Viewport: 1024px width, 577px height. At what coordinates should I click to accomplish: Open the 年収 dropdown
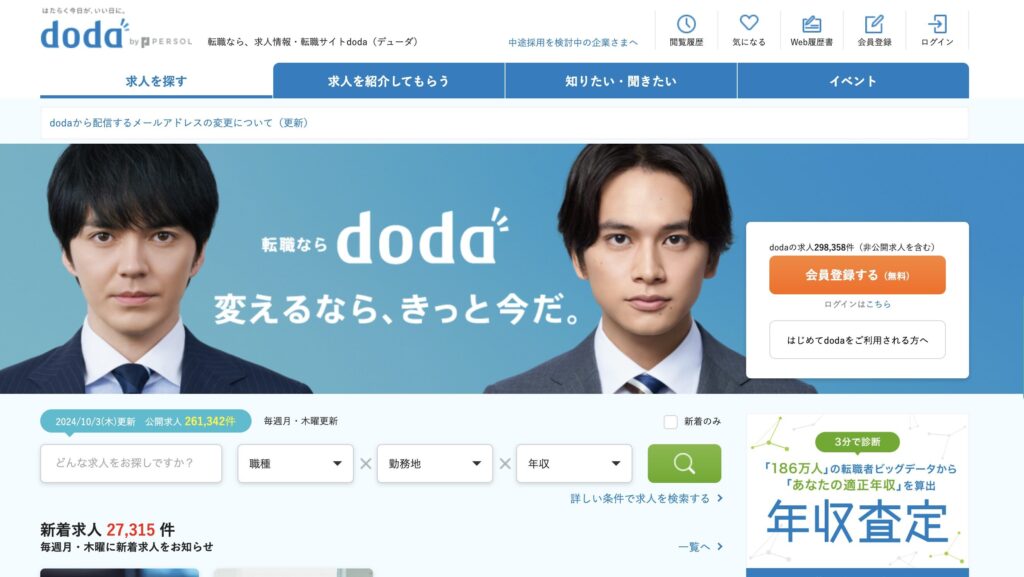click(x=574, y=463)
